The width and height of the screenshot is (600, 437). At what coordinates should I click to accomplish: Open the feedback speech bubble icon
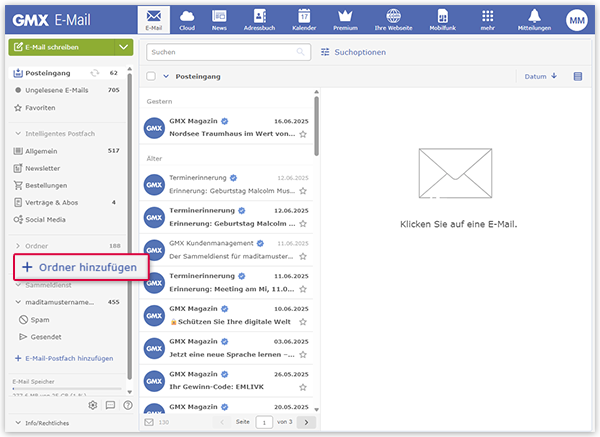click(x=110, y=405)
